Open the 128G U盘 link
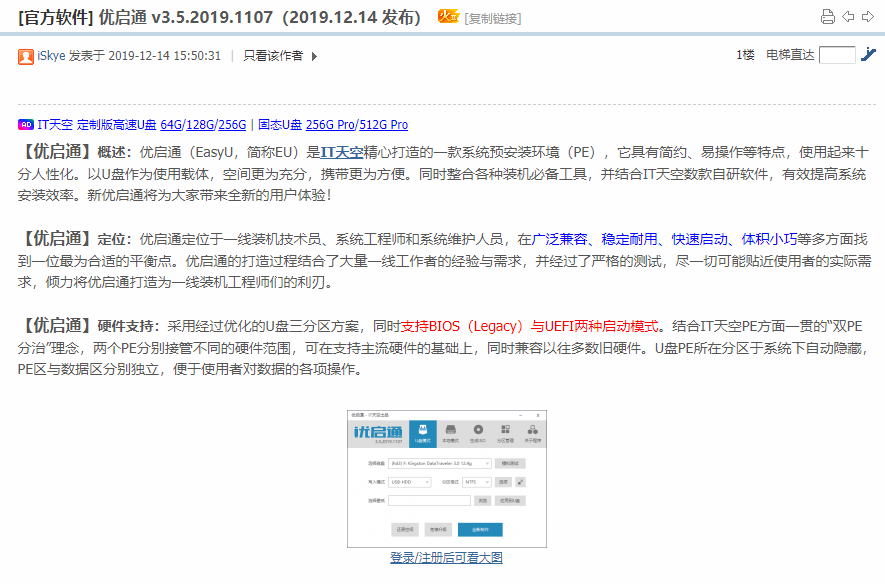 pos(200,125)
